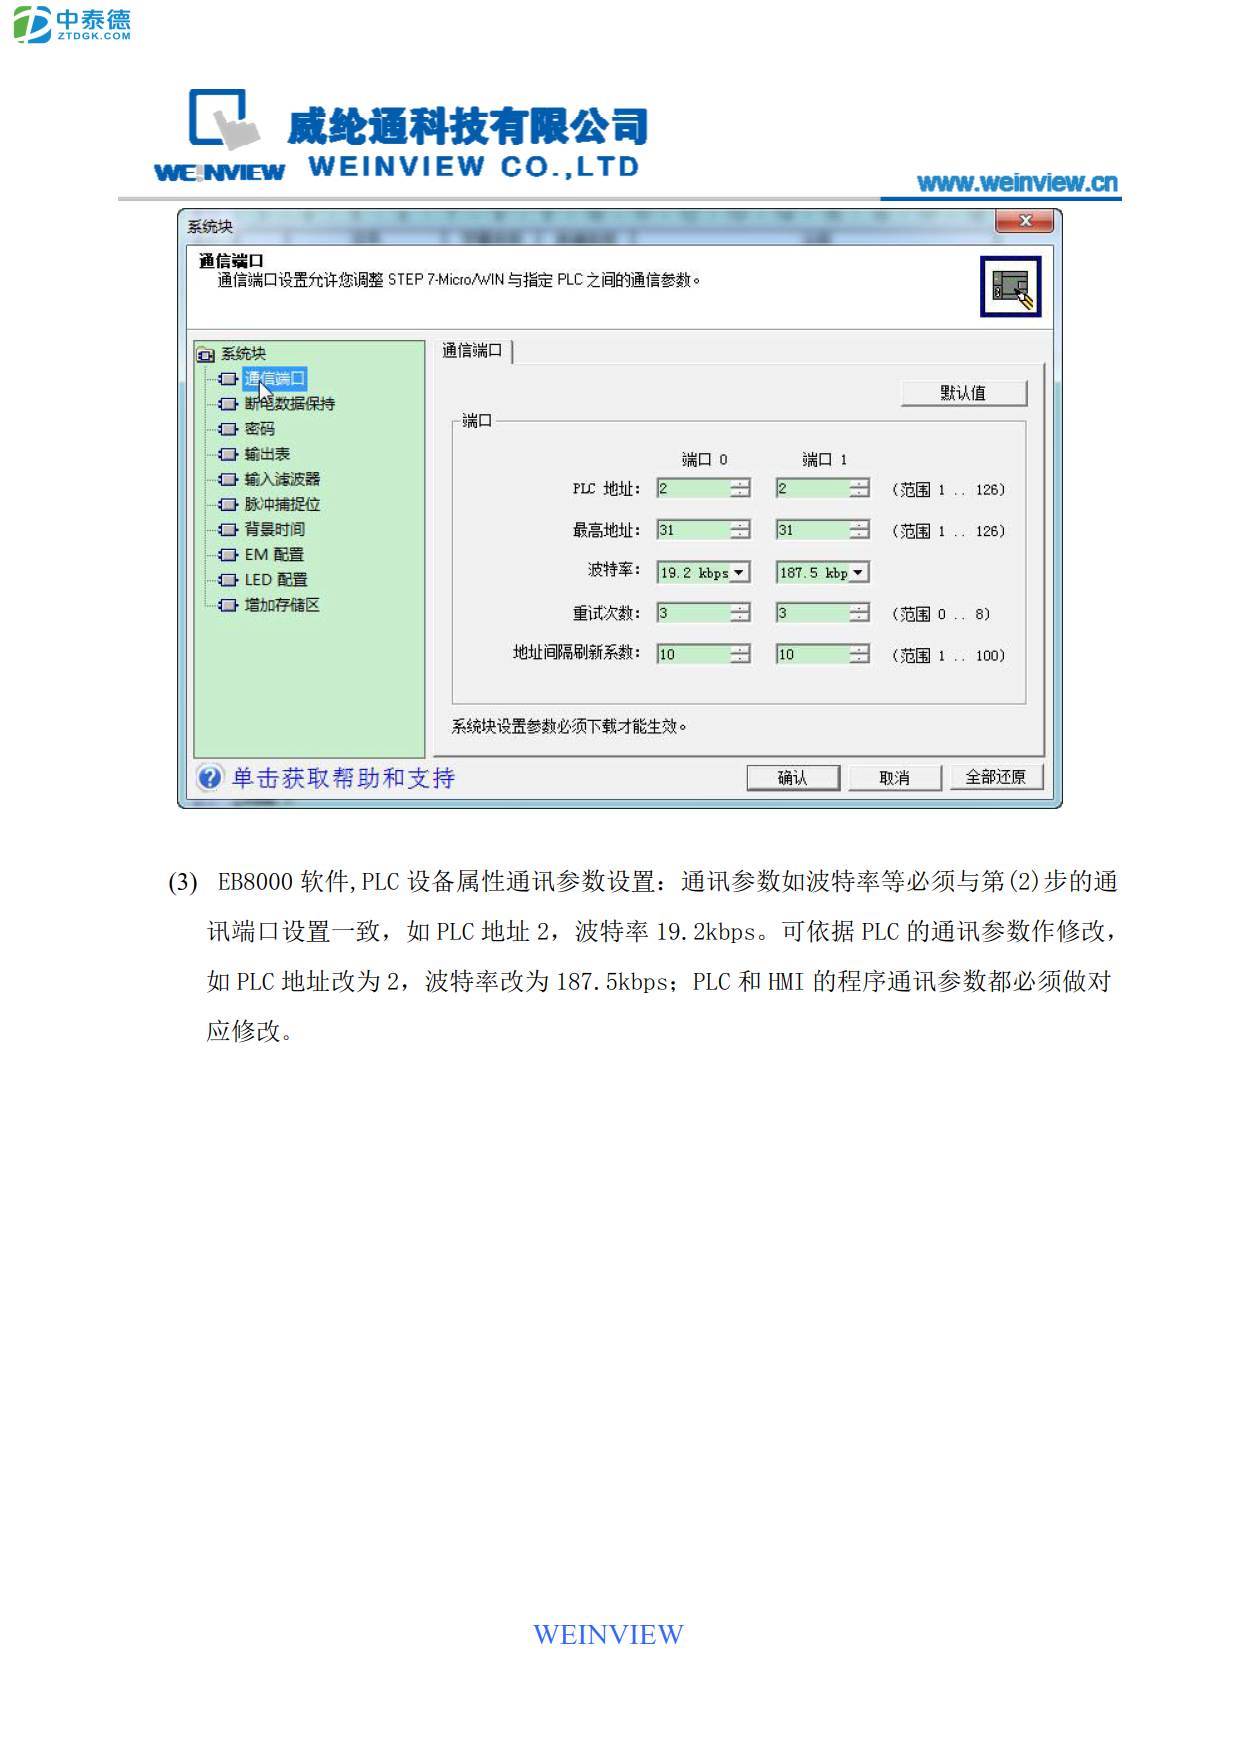Select 断电数据保持 tree item
The image size is (1240, 1754).
[289, 404]
